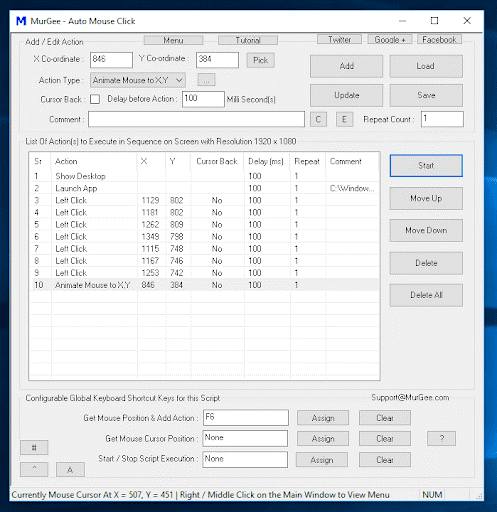The image size is (497, 512).
Task: Click the ellipsis button beside Action Type
Action: [206, 80]
